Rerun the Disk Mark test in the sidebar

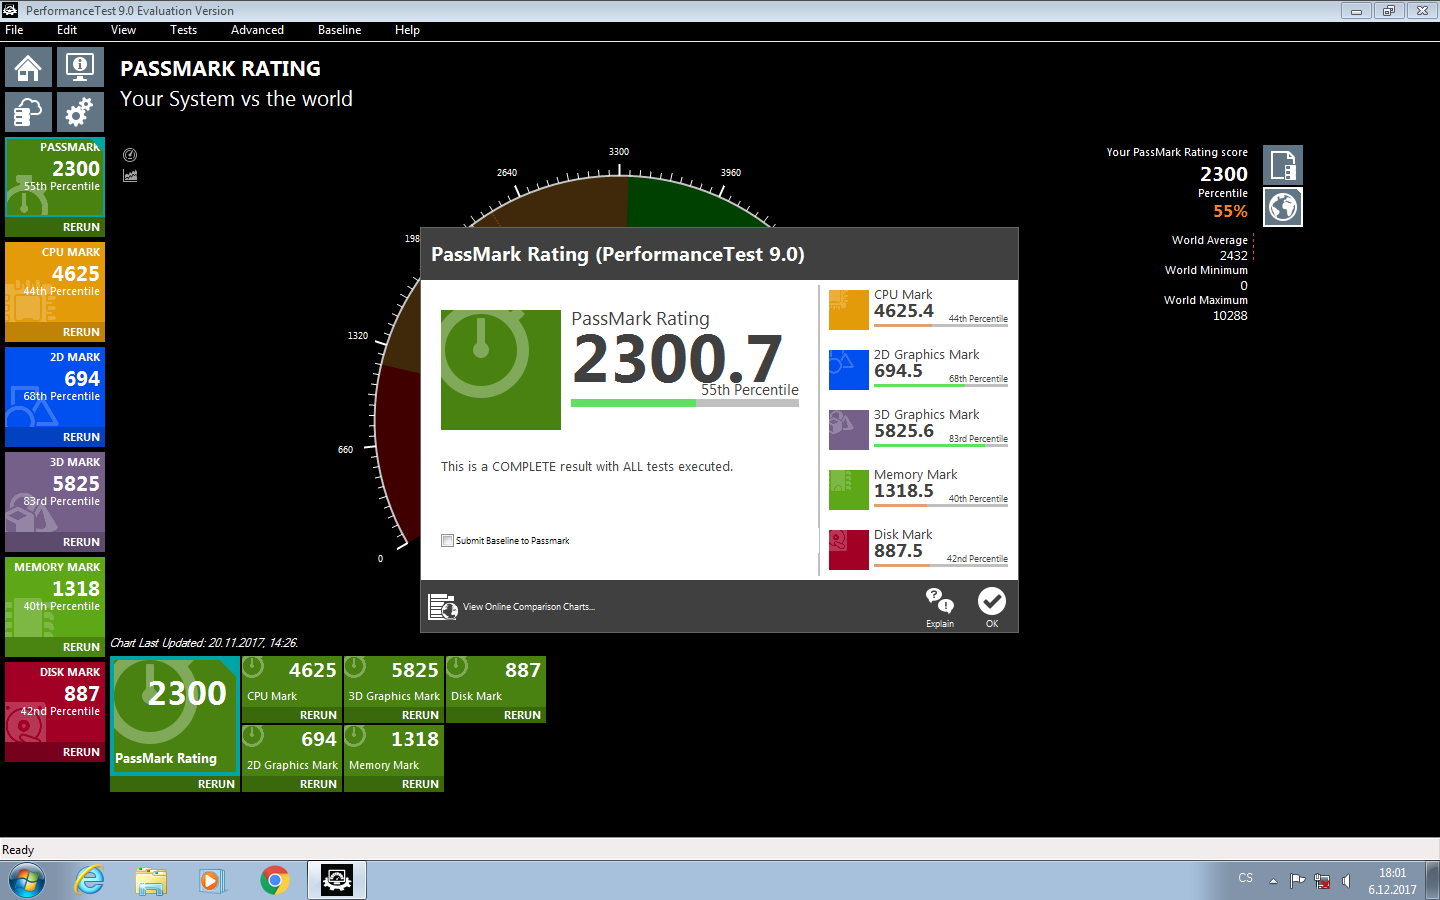point(80,752)
